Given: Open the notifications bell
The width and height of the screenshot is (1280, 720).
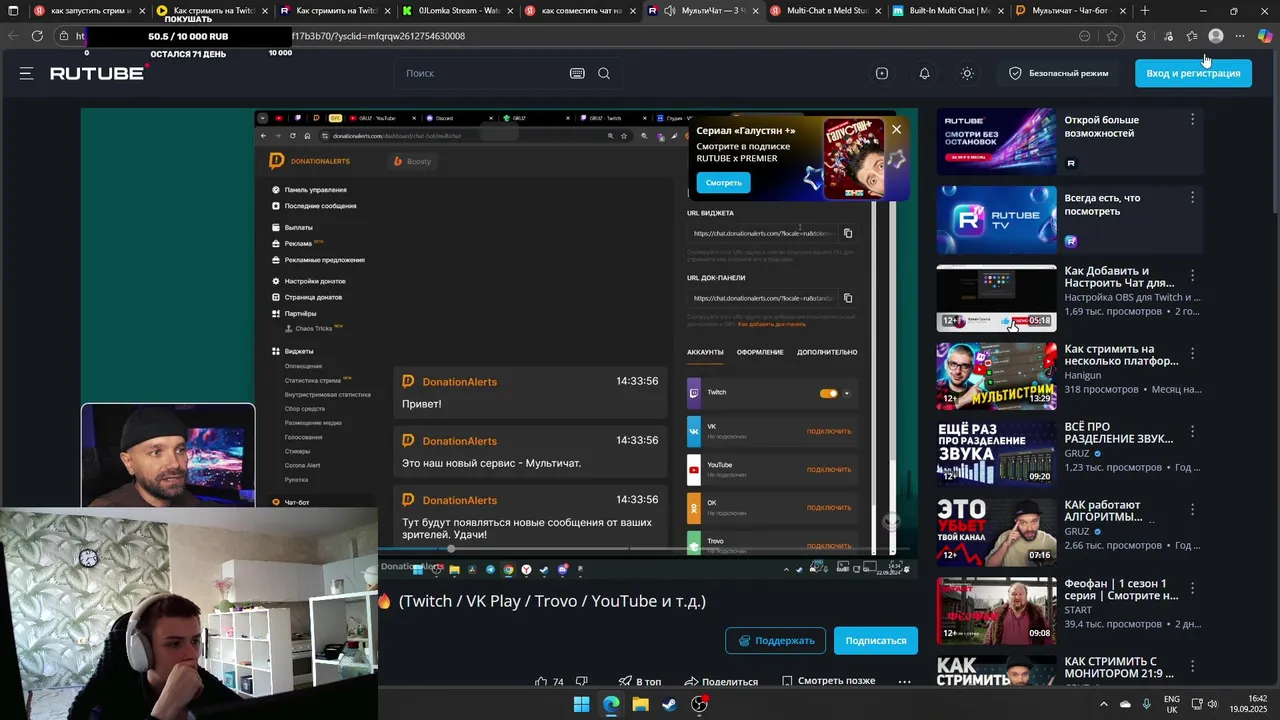Looking at the screenshot, I should click(924, 73).
